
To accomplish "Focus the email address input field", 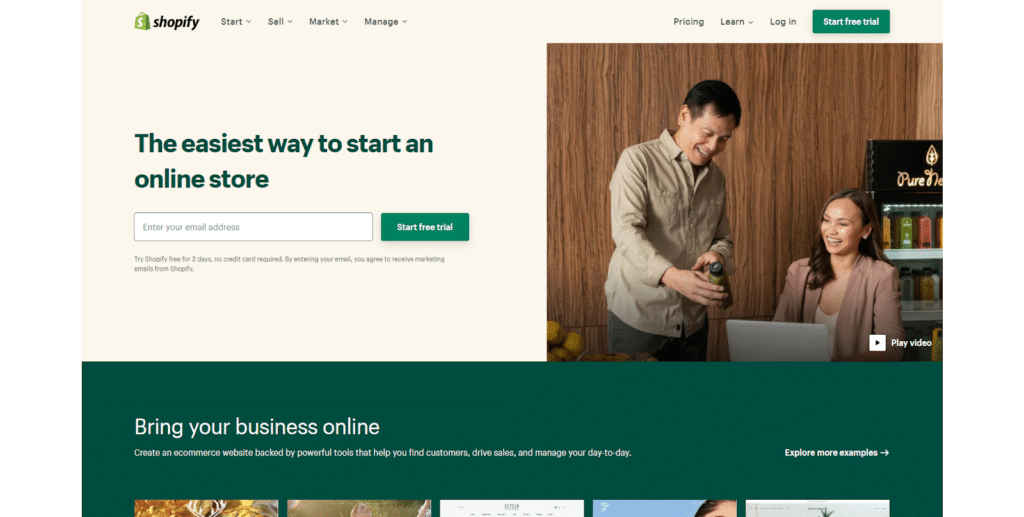I will pos(253,227).
